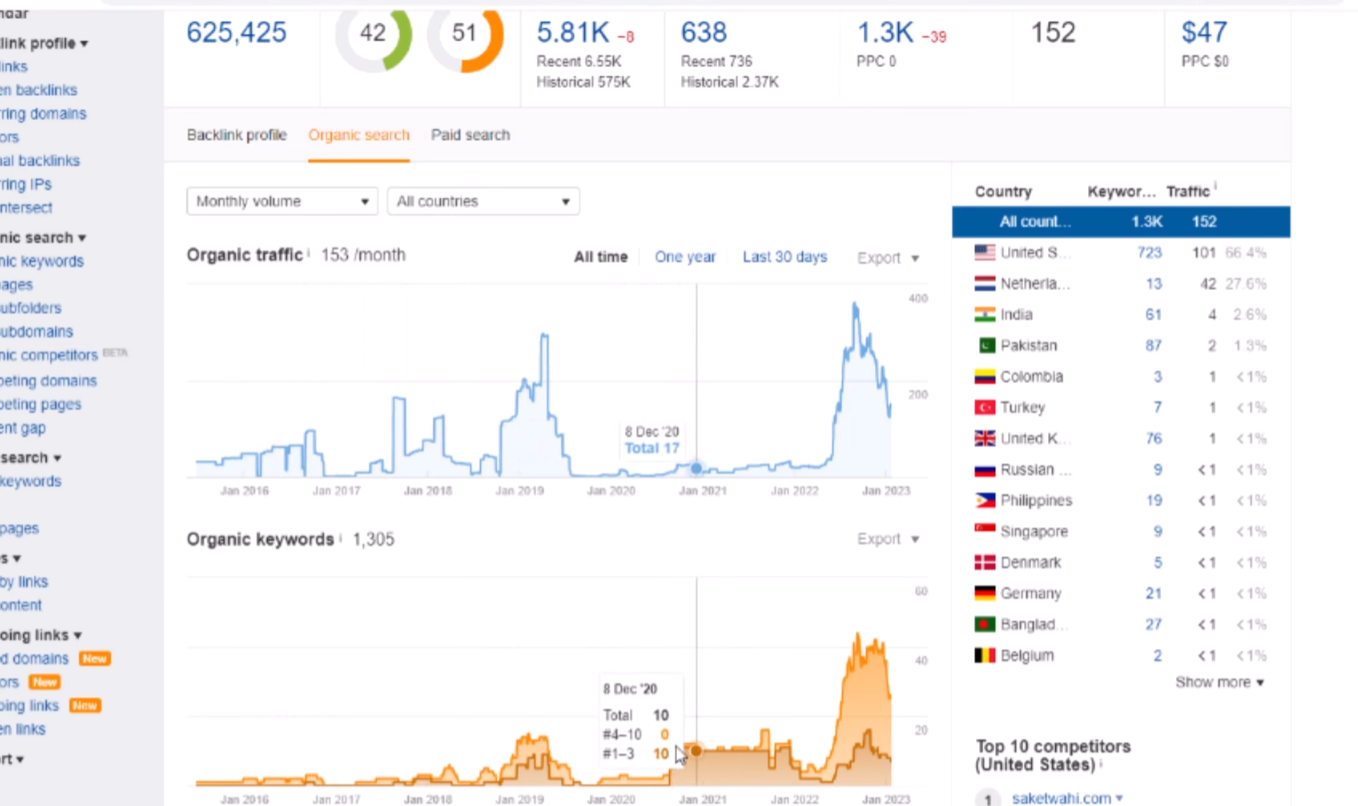This screenshot has width=1358, height=806.
Task: Switch to the Paid search tab
Action: [471, 135]
